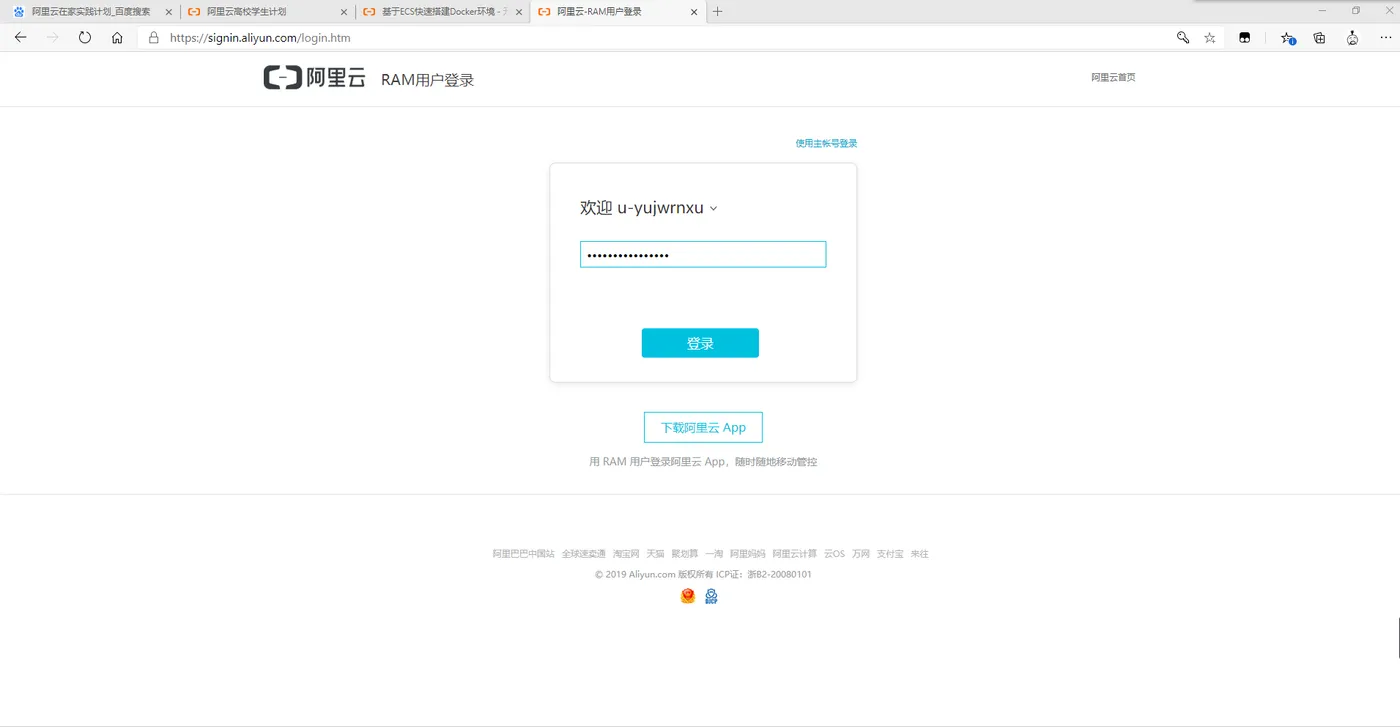The height and width of the screenshot is (727, 1400).
Task: Reload the current page
Action: click(x=85, y=38)
